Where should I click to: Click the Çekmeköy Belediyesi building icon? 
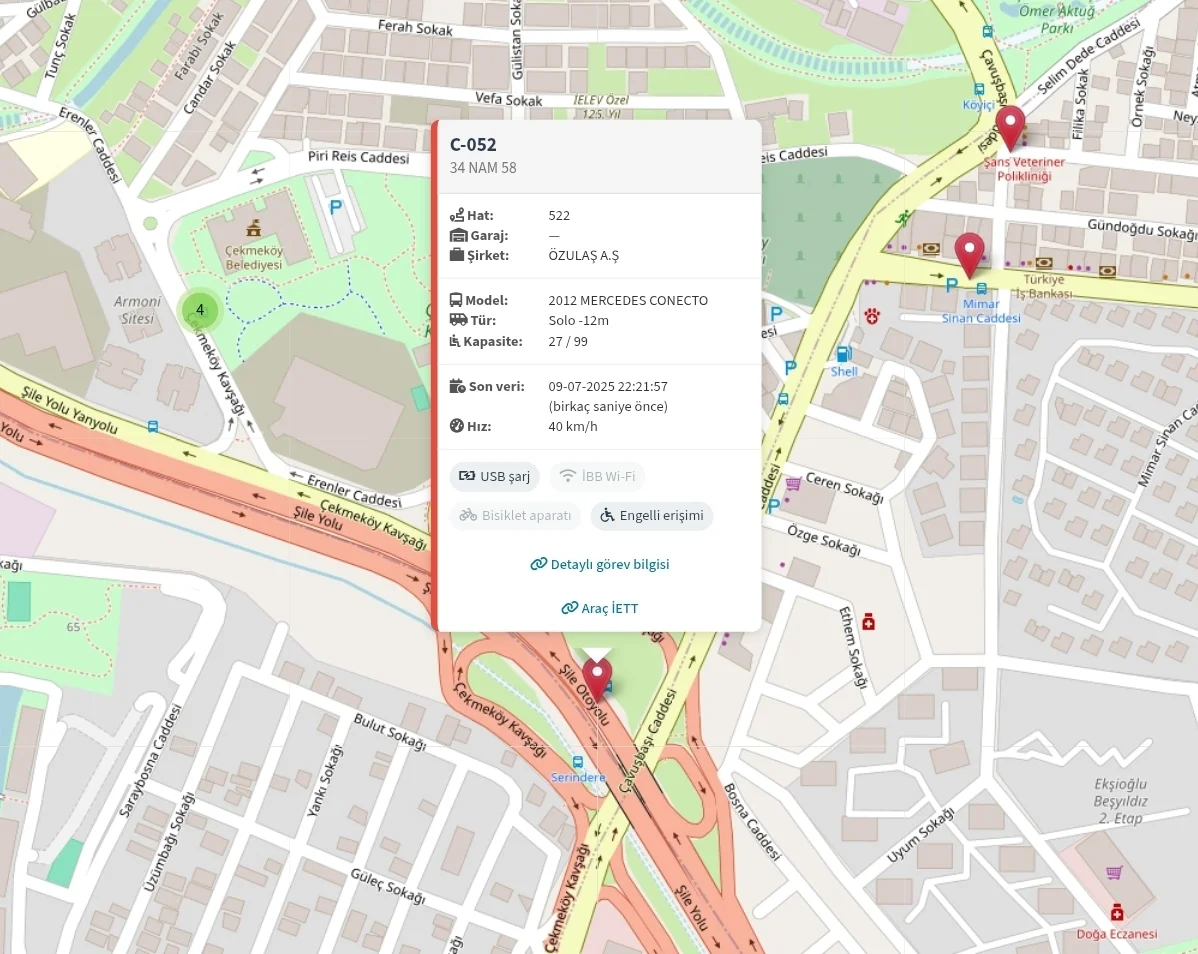pyautogui.click(x=253, y=229)
